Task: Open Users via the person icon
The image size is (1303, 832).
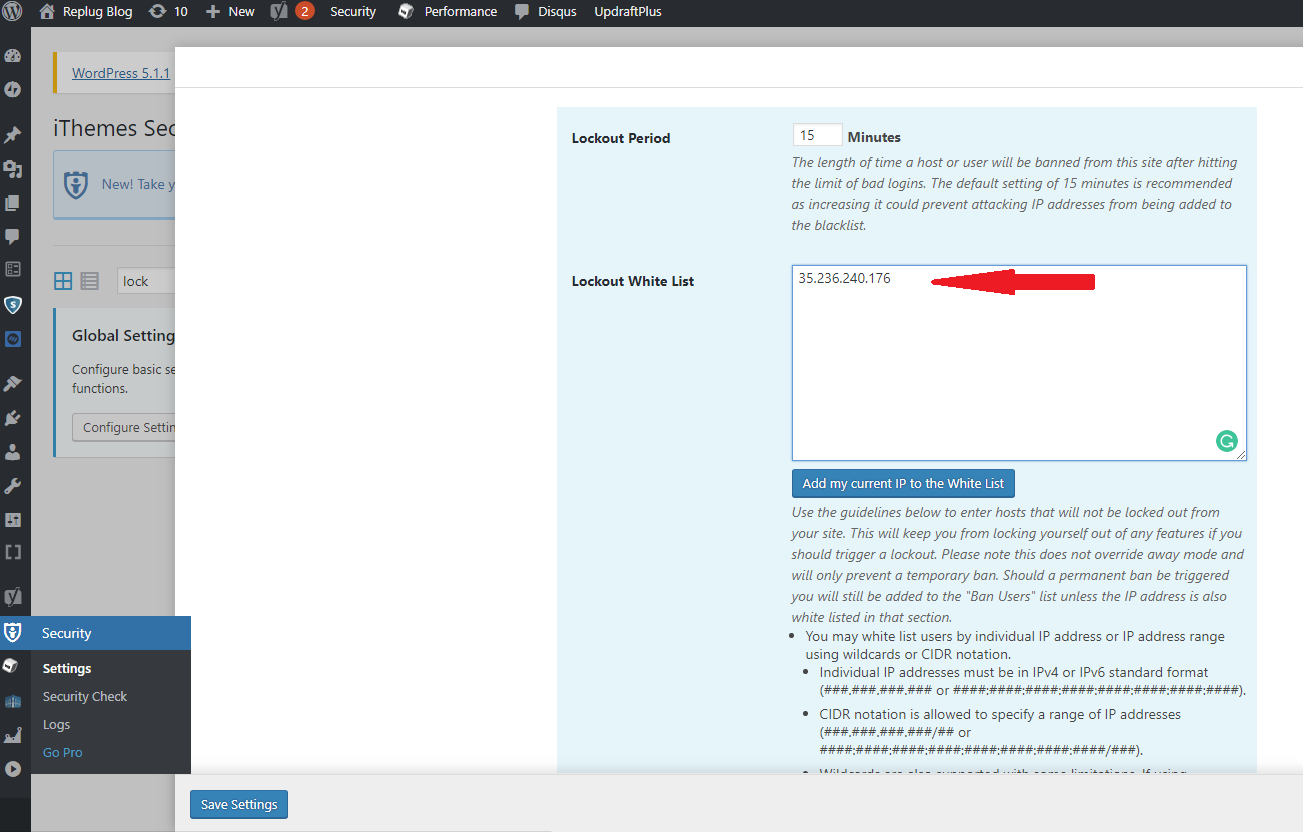Action: 13,452
